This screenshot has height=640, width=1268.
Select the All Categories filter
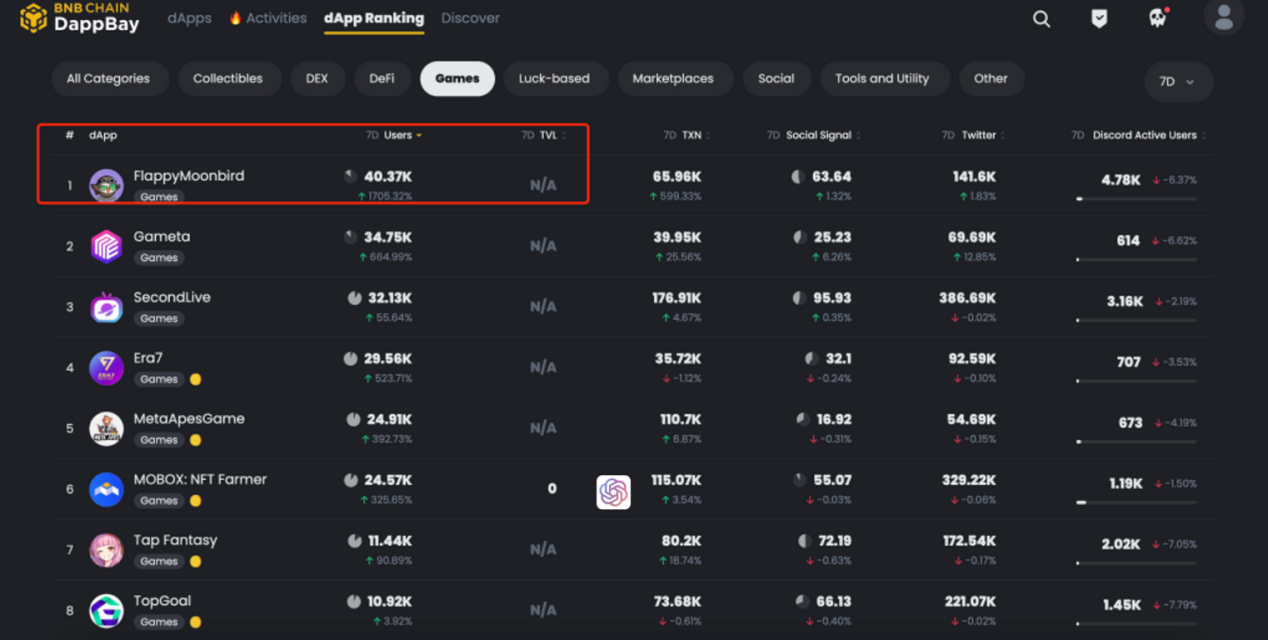108,79
